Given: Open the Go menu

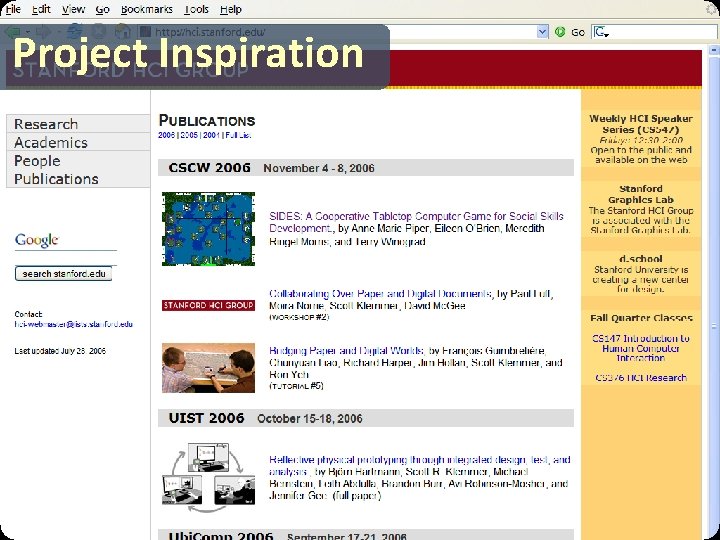Looking at the screenshot, I should pyautogui.click(x=102, y=9).
